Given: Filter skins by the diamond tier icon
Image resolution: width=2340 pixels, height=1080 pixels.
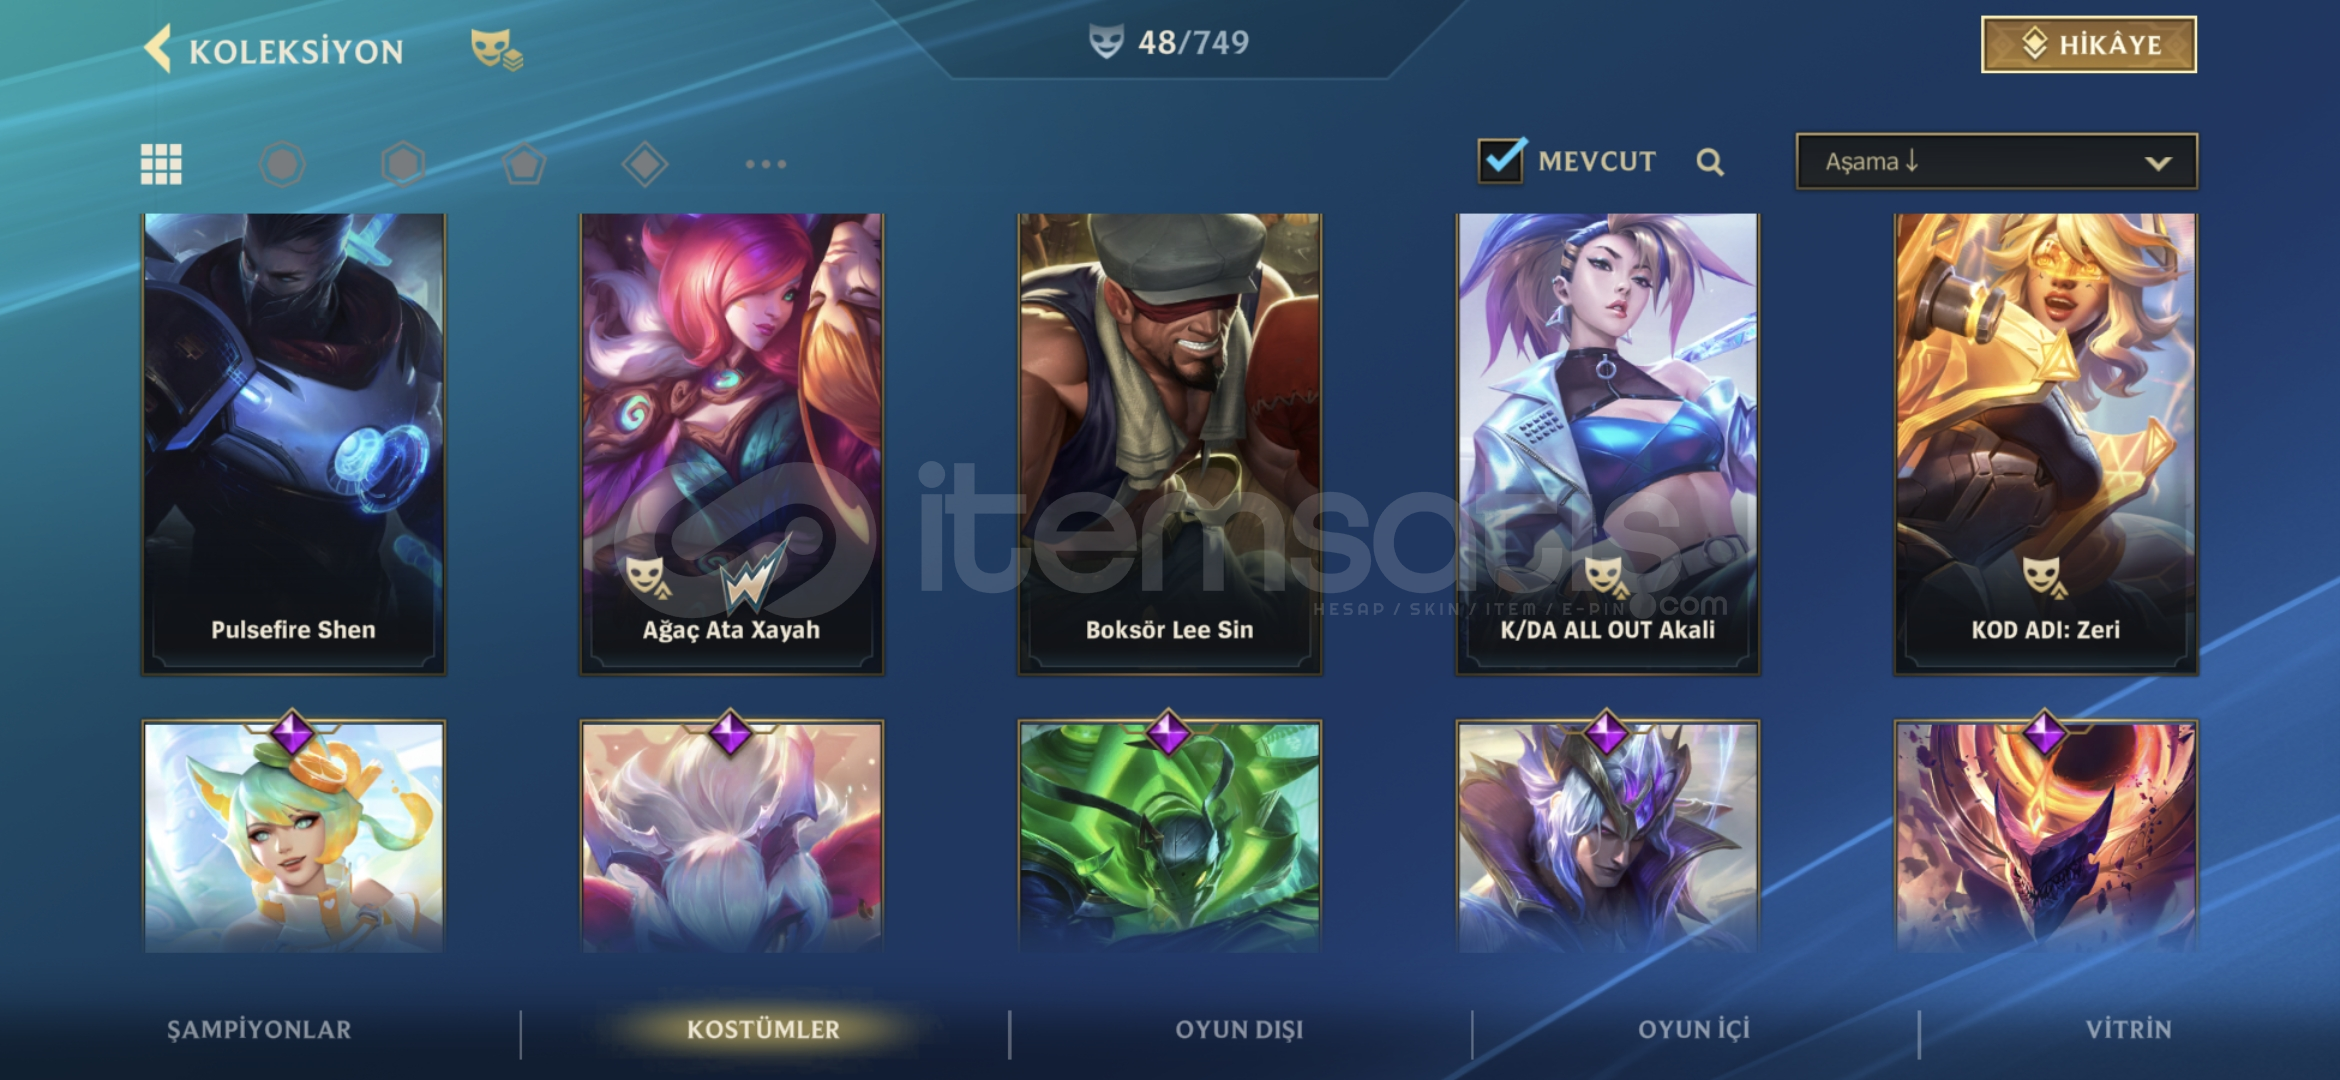Looking at the screenshot, I should 645,164.
